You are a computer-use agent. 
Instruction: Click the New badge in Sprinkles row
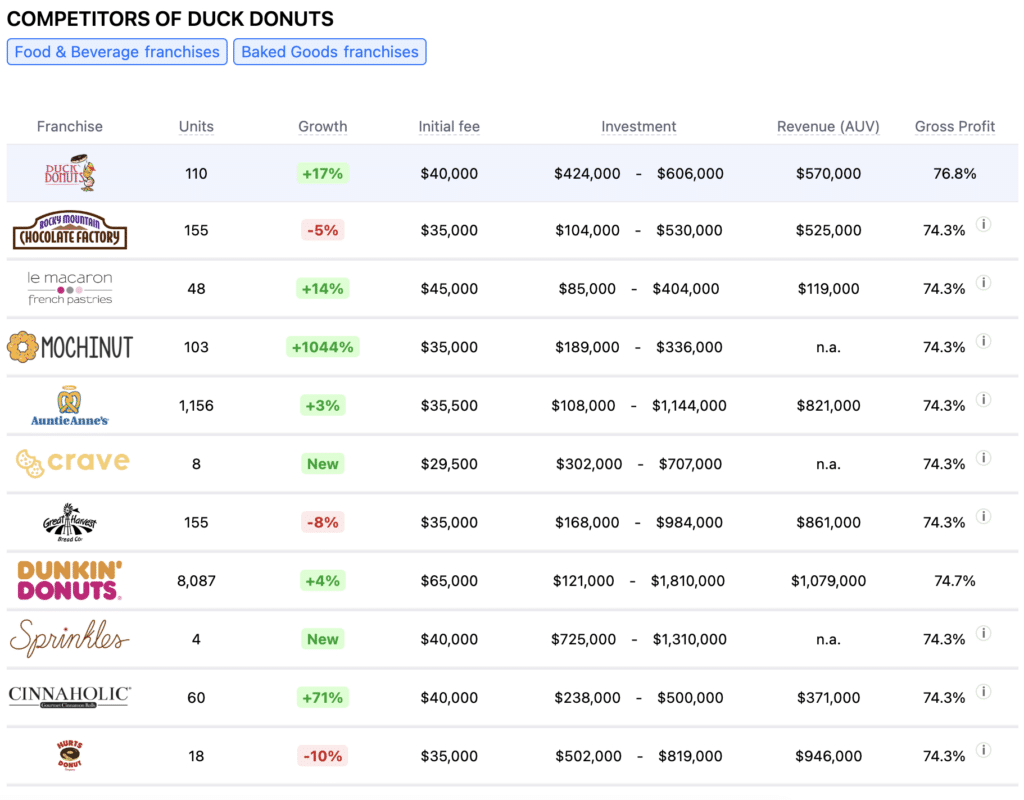pyautogui.click(x=323, y=639)
